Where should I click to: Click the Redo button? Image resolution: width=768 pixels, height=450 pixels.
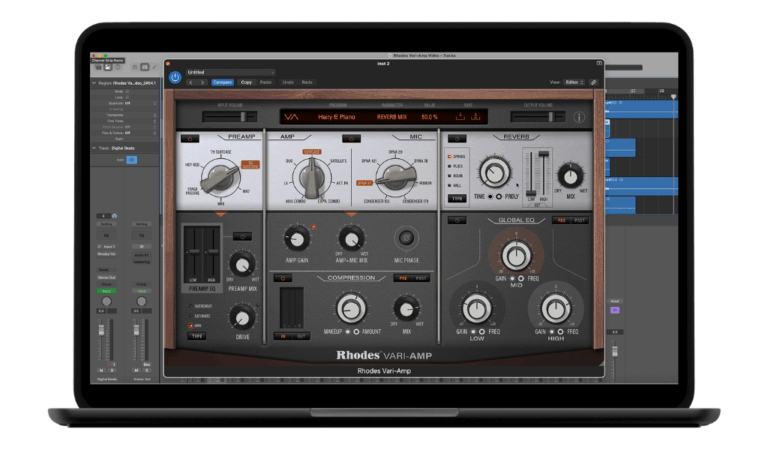(307, 82)
